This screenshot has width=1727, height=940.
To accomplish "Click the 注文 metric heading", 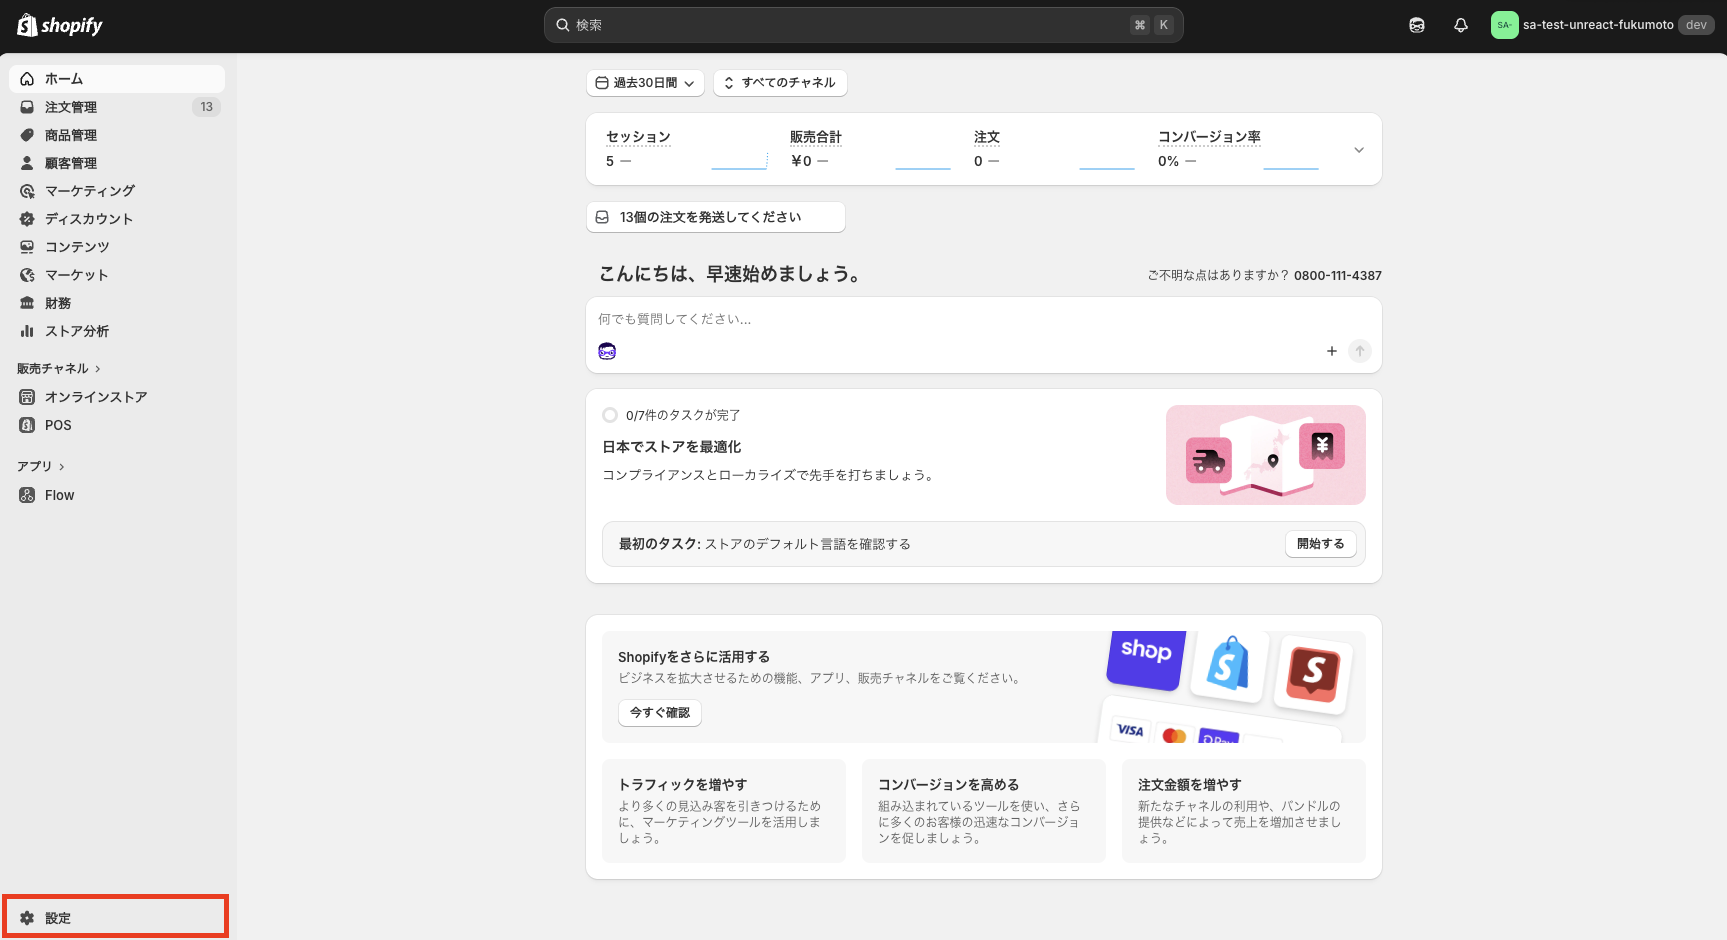I will (987, 137).
